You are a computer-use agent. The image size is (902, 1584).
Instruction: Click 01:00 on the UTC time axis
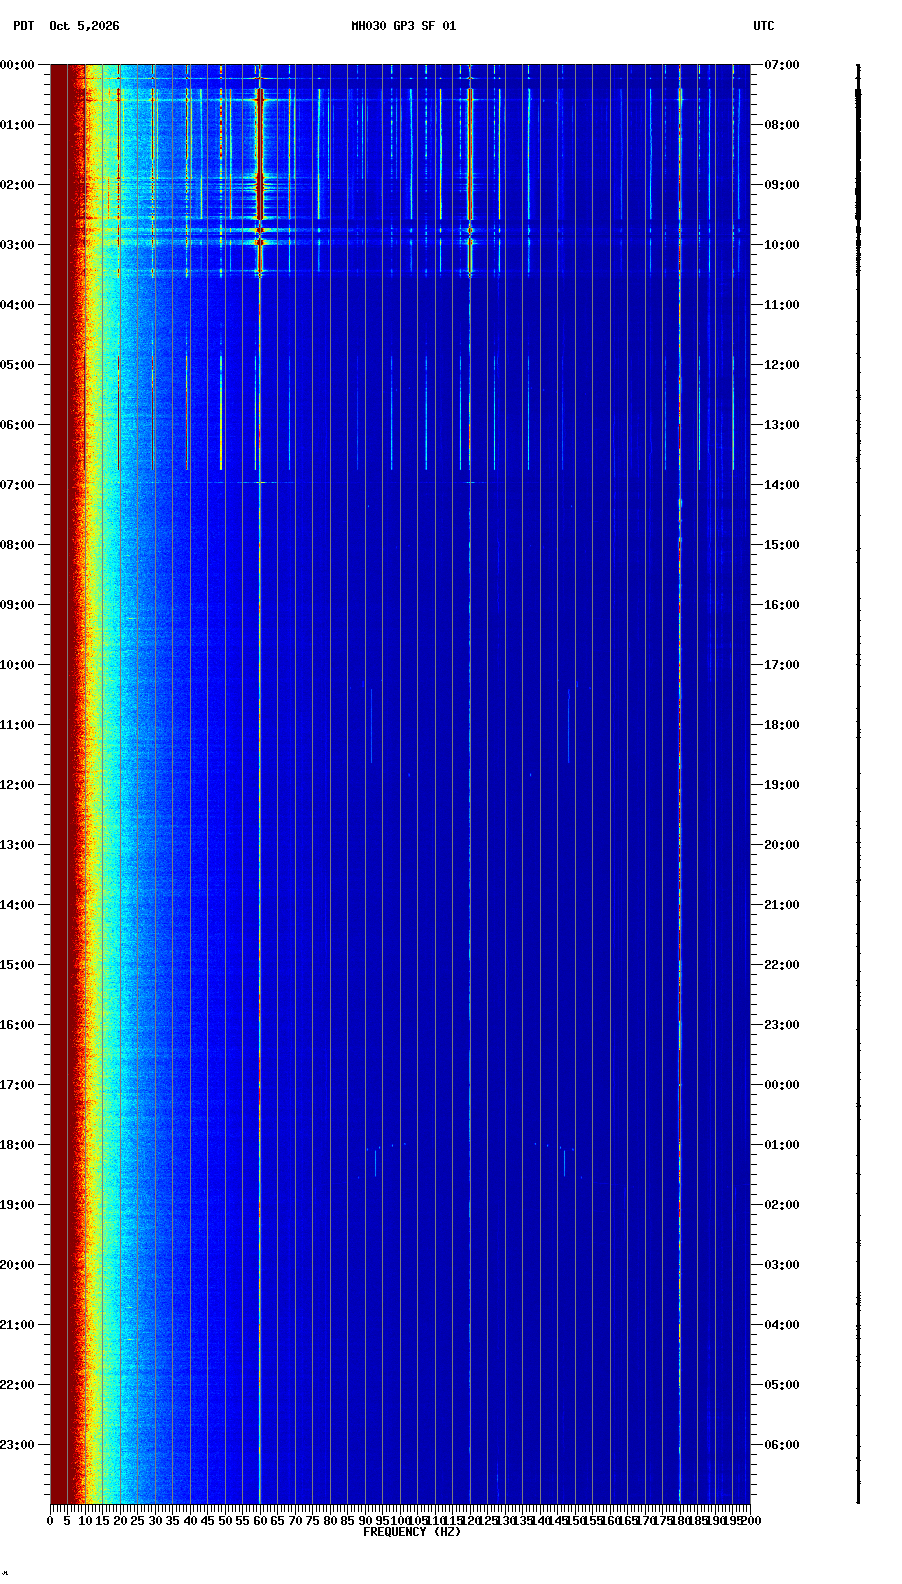[782, 1145]
